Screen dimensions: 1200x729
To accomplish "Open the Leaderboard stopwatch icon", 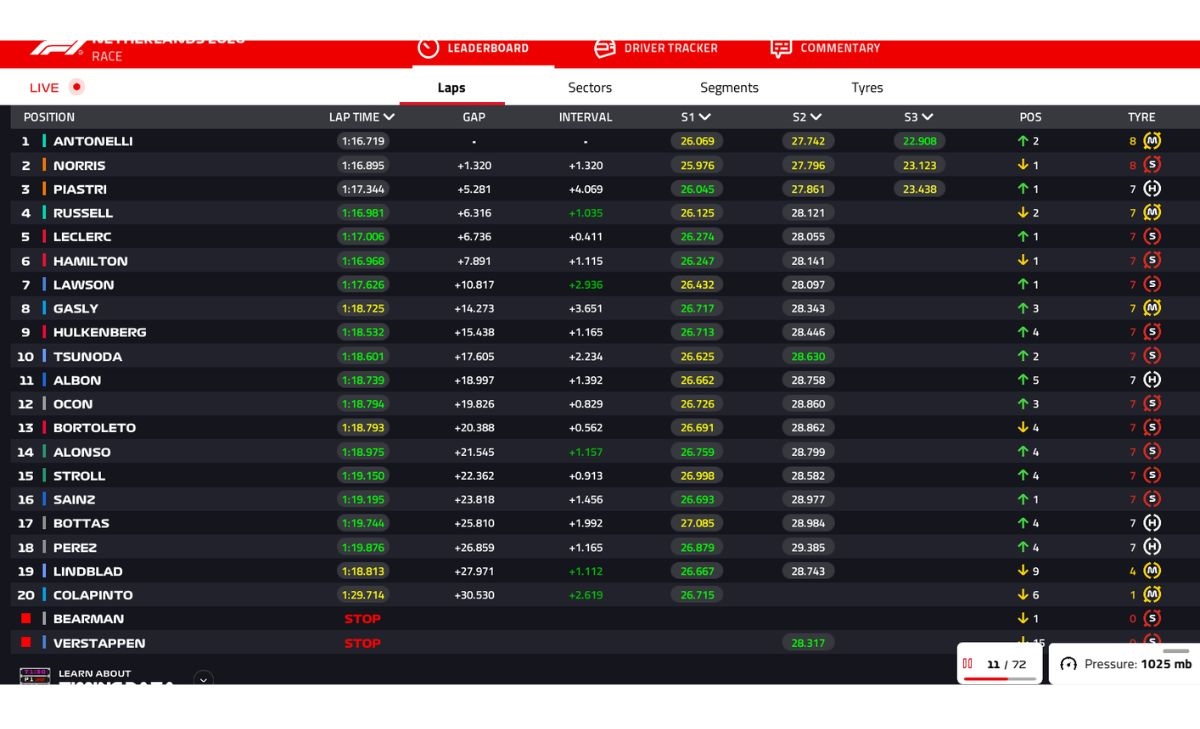I will pyautogui.click(x=428, y=48).
